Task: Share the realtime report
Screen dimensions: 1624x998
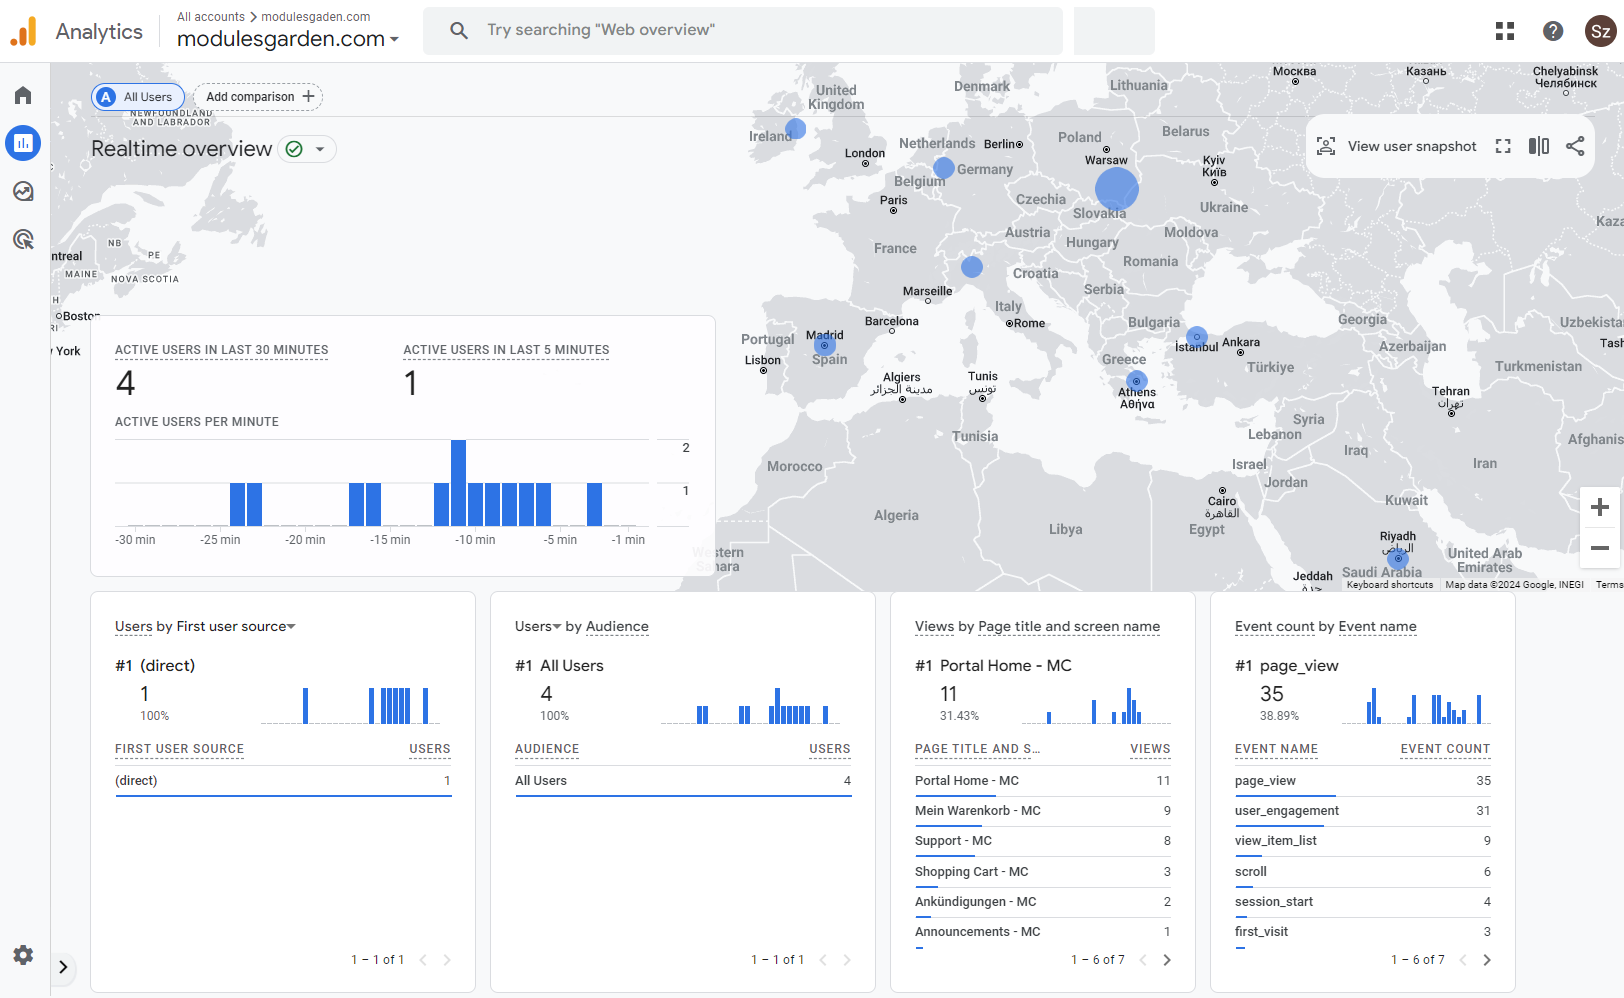Action: (1575, 146)
